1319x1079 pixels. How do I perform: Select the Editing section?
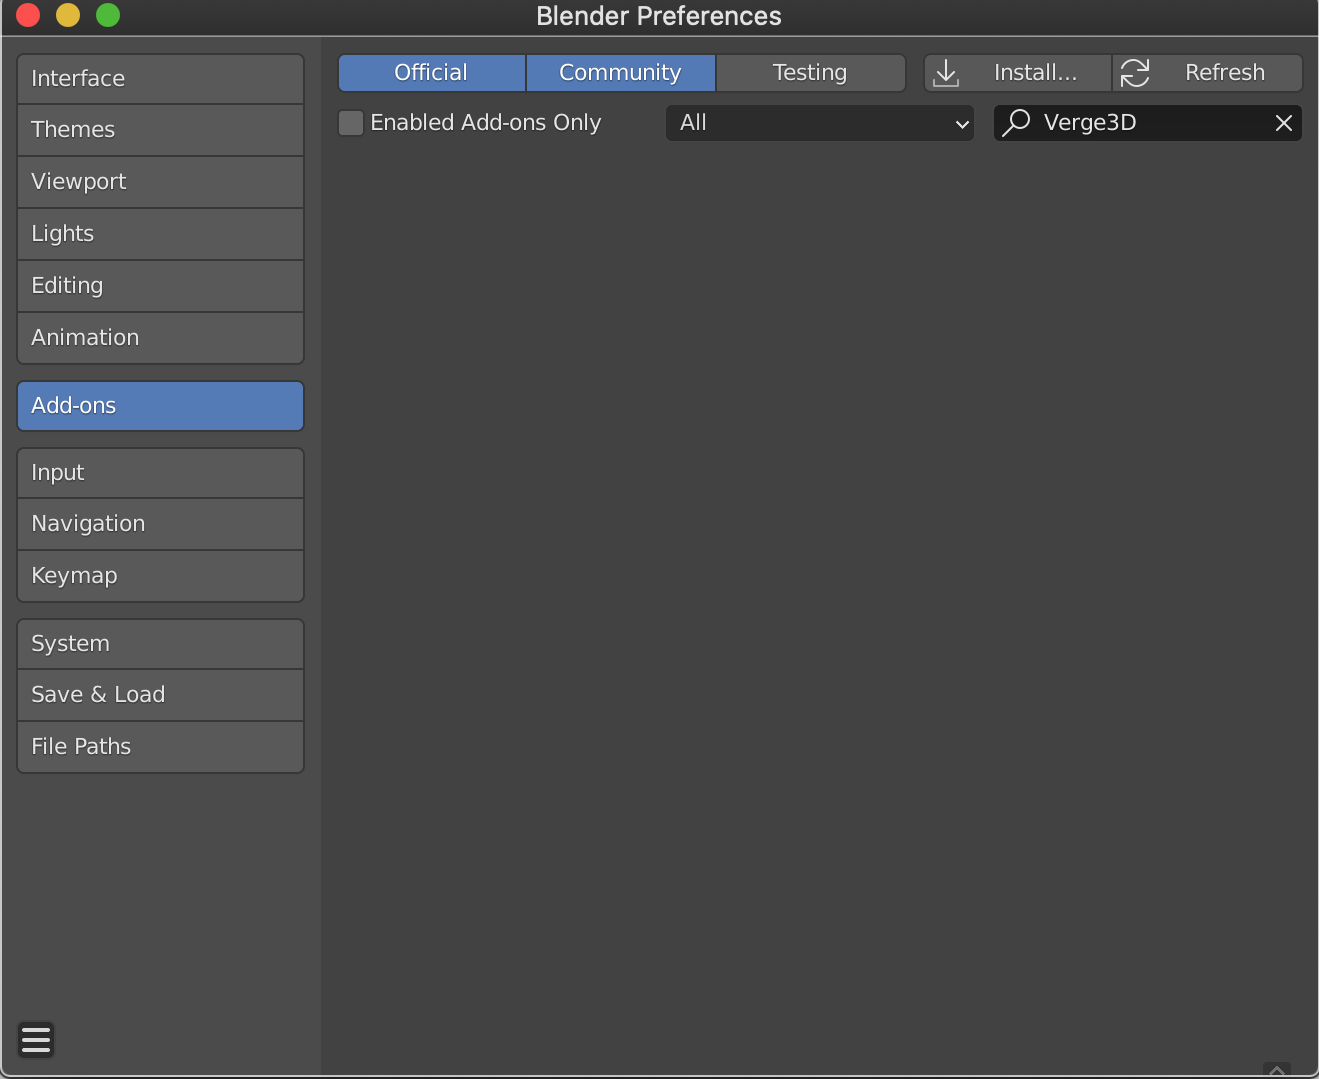(x=160, y=286)
